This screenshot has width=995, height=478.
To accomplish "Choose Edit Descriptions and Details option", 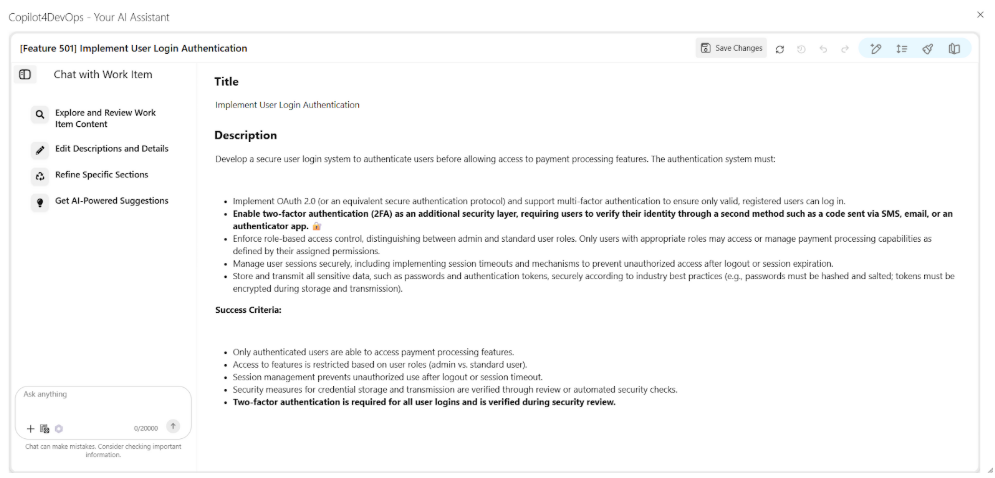I will point(111,149).
